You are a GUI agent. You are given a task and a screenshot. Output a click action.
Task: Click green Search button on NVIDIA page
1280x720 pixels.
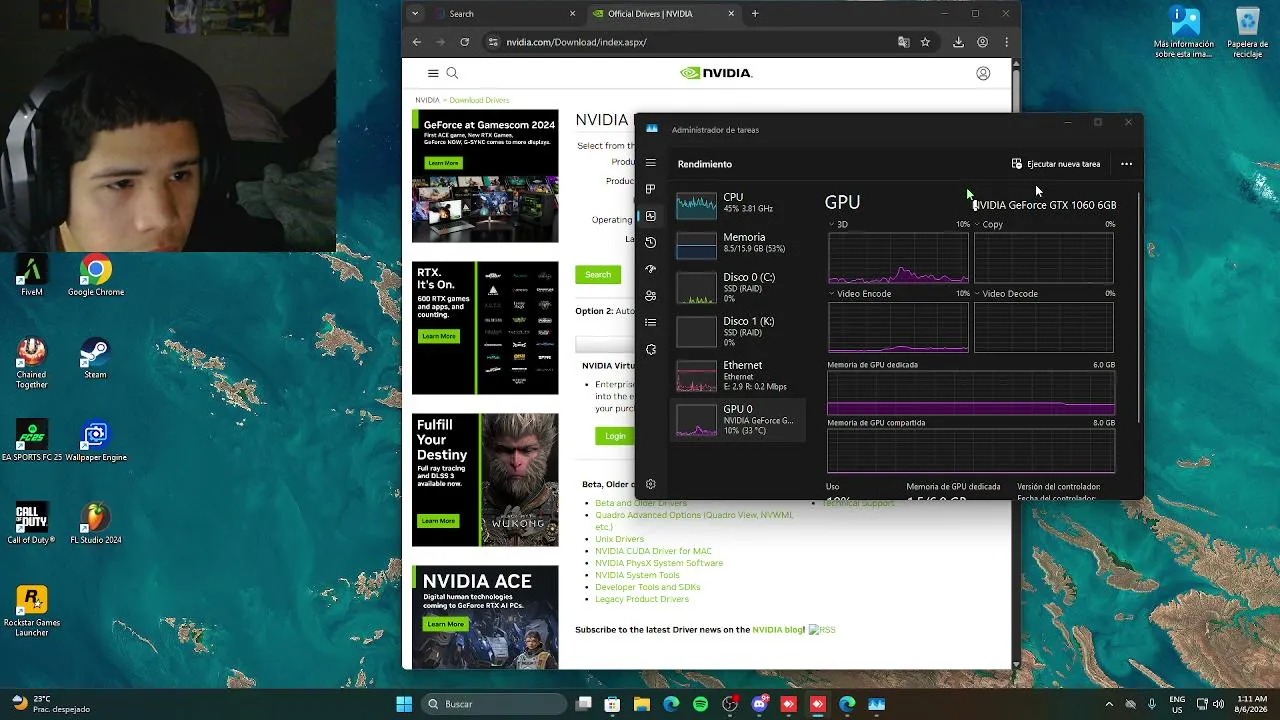coord(598,275)
